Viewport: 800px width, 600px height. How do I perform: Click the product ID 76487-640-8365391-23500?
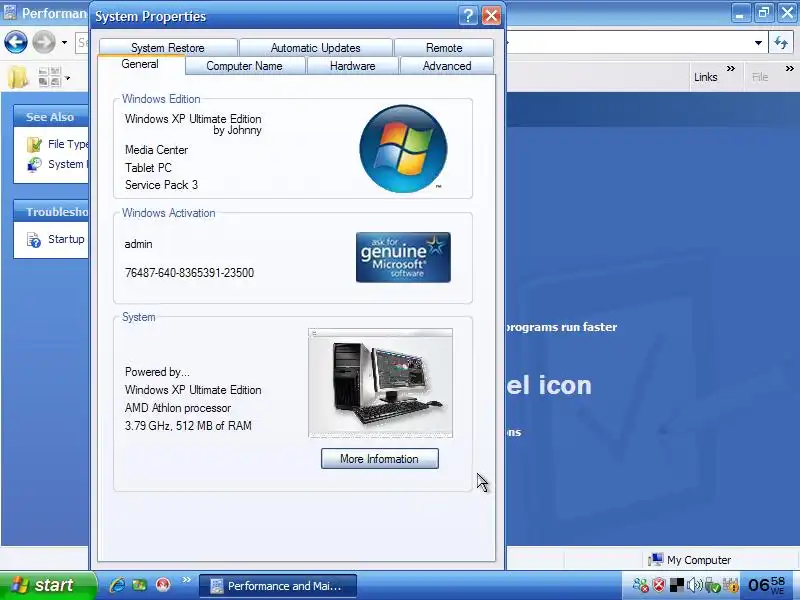point(189,273)
